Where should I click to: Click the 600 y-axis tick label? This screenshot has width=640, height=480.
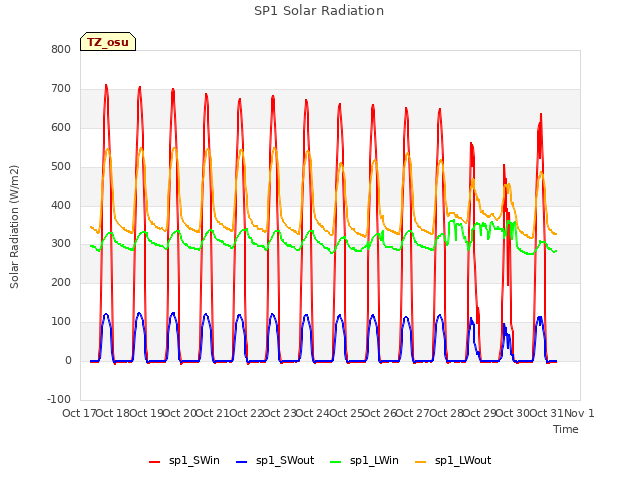click(x=61, y=127)
